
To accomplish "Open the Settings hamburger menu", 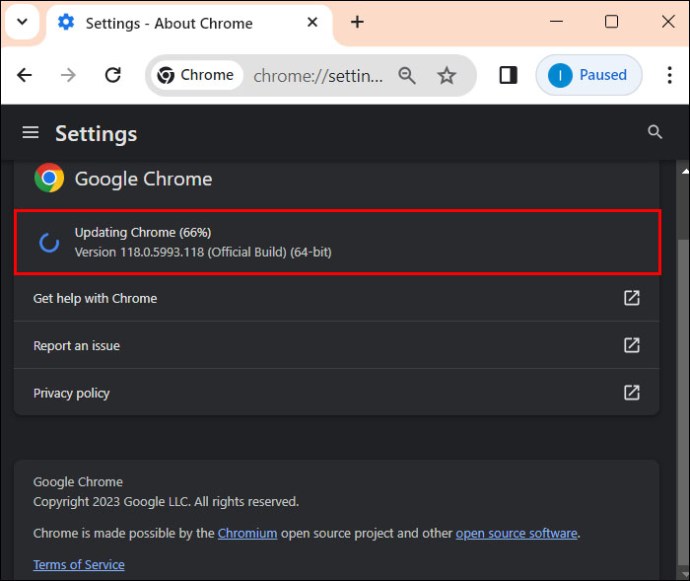I will point(31,133).
